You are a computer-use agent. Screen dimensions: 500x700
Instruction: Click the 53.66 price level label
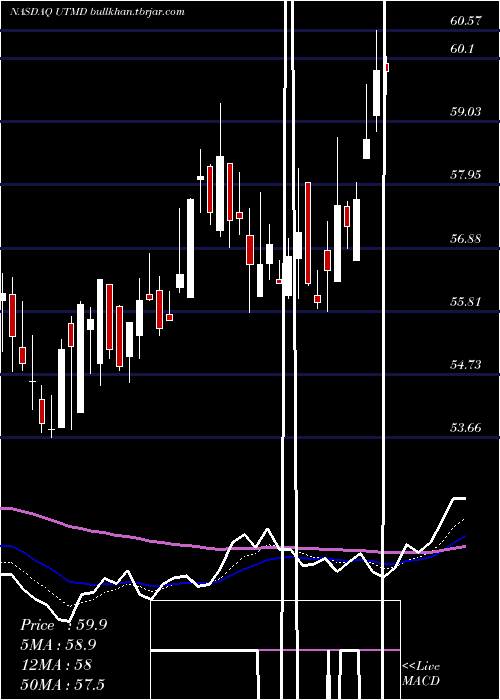point(466,428)
